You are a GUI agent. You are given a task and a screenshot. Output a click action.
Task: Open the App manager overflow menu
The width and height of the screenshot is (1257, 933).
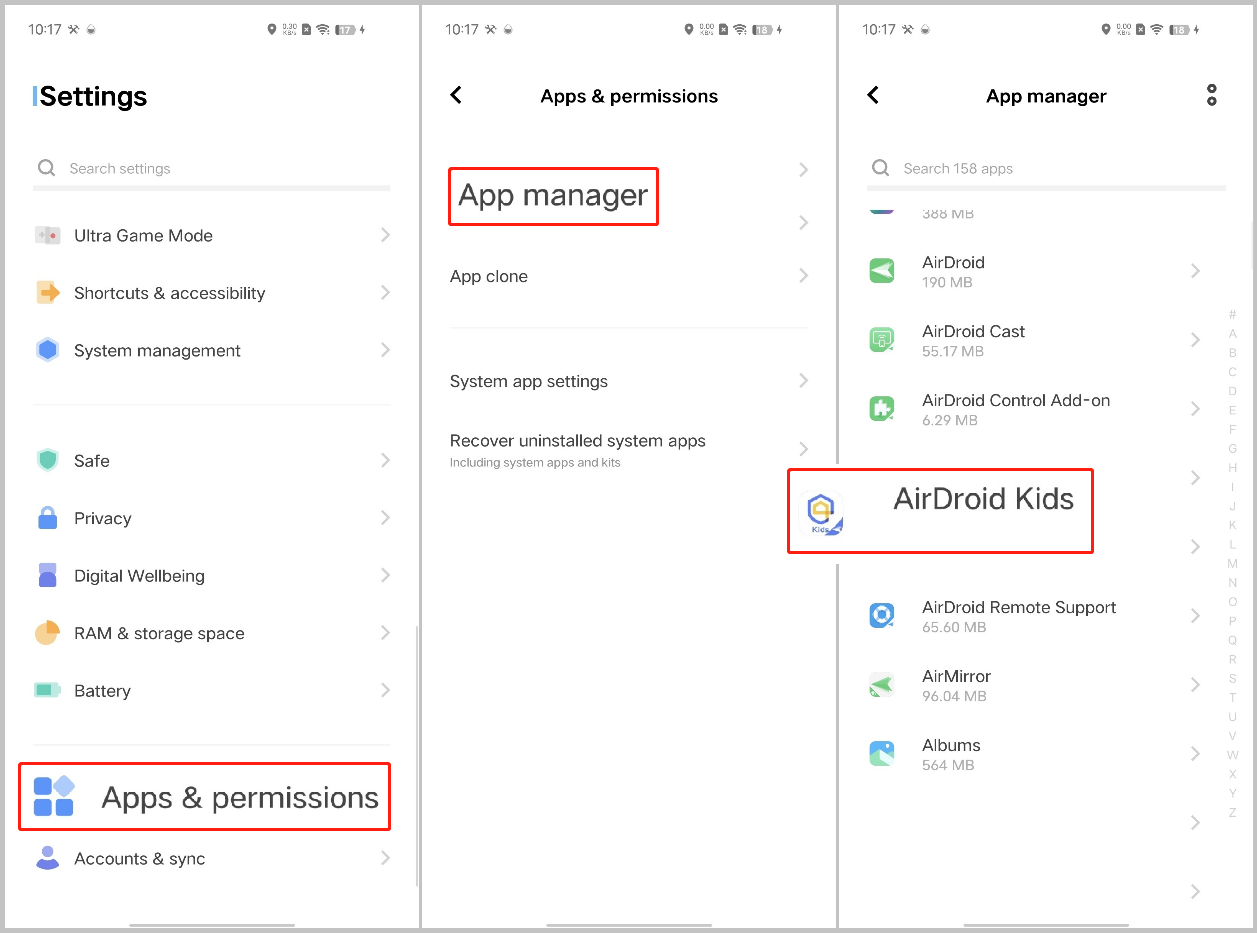pyautogui.click(x=1211, y=95)
